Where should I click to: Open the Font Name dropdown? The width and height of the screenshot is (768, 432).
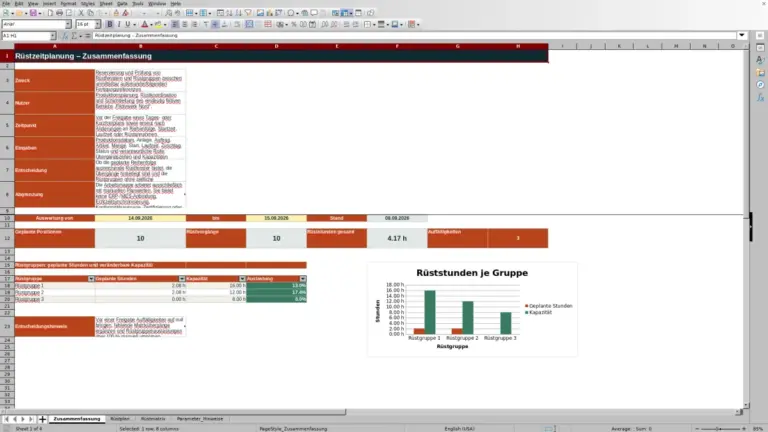pyautogui.click(x=68, y=24)
